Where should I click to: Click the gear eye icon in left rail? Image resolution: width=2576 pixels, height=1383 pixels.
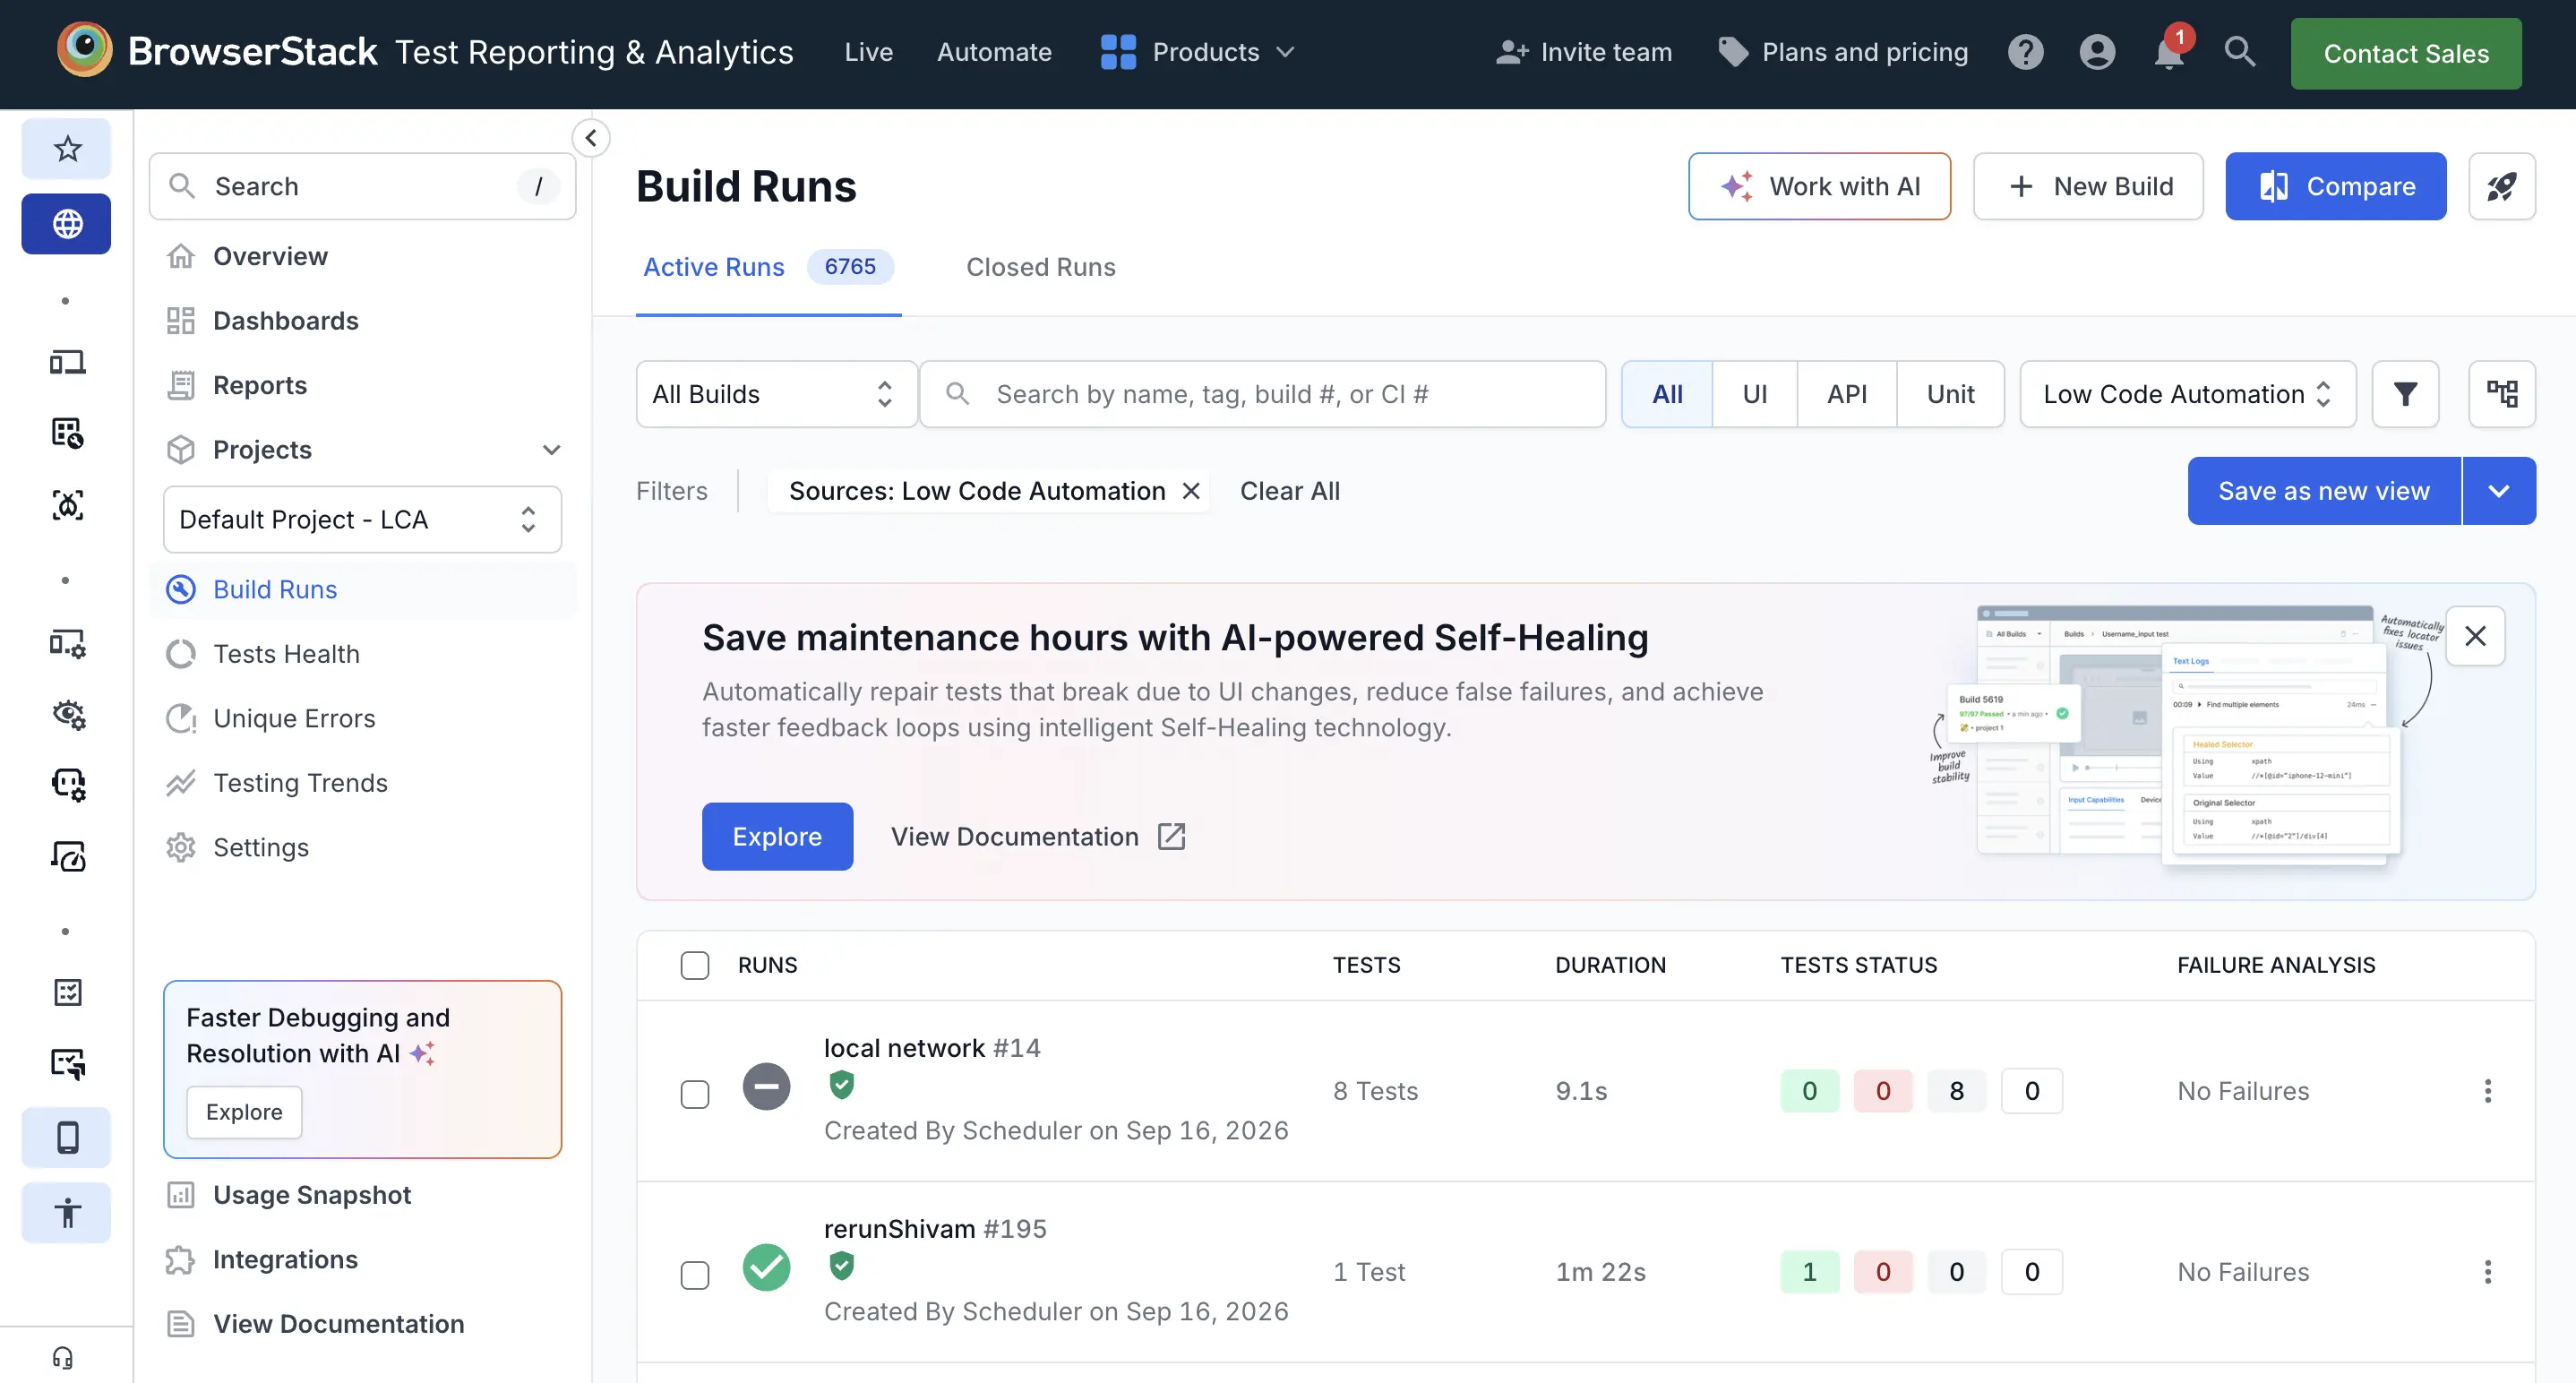coord(67,714)
